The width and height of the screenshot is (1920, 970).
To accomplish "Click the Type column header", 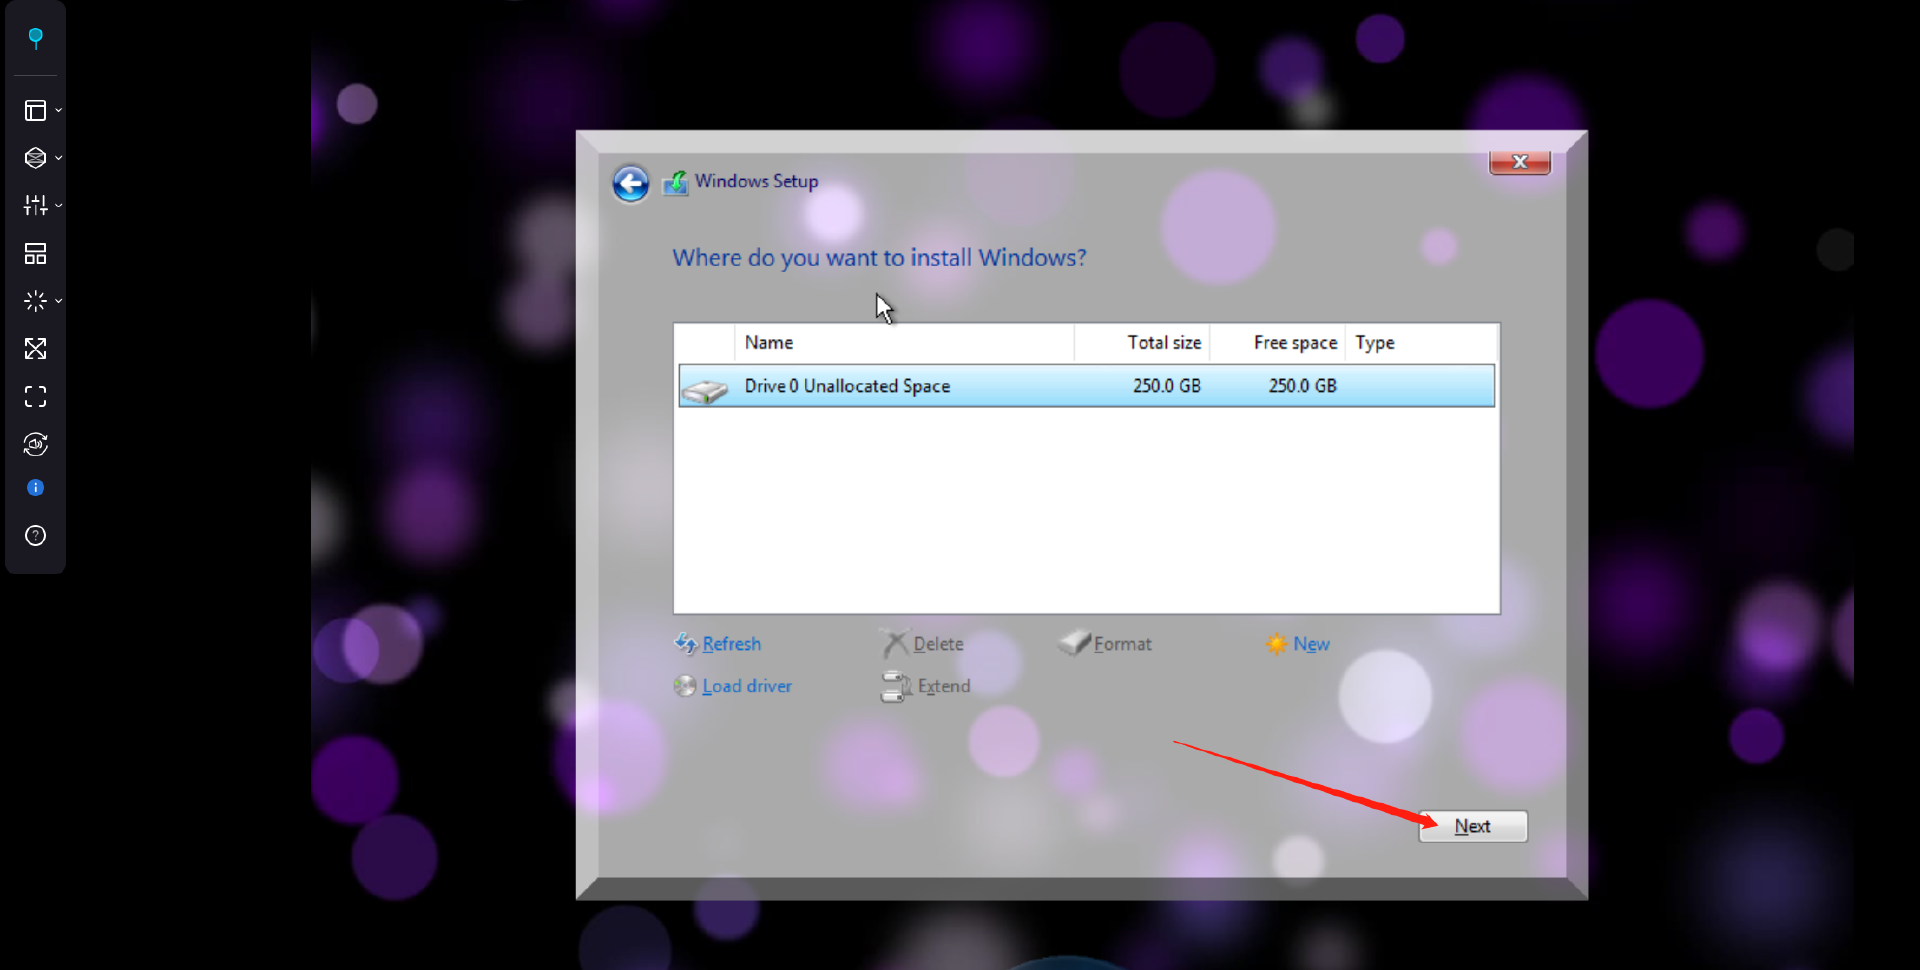I will pyautogui.click(x=1421, y=343).
